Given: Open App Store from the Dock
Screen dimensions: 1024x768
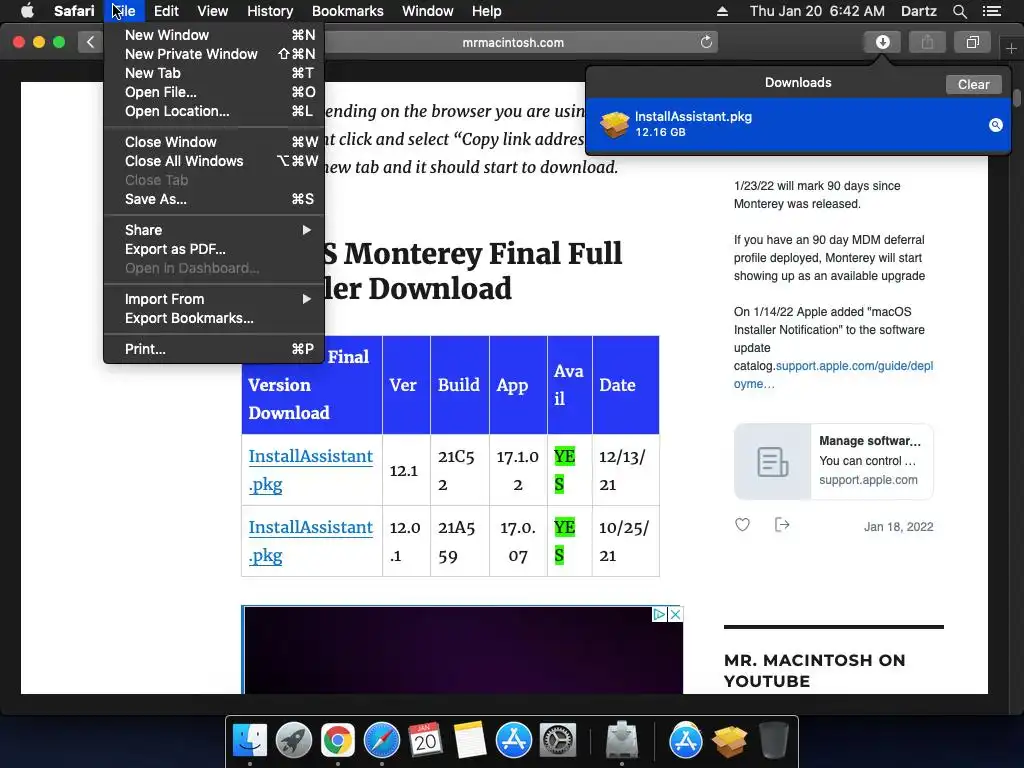Looking at the screenshot, I should coord(513,740).
